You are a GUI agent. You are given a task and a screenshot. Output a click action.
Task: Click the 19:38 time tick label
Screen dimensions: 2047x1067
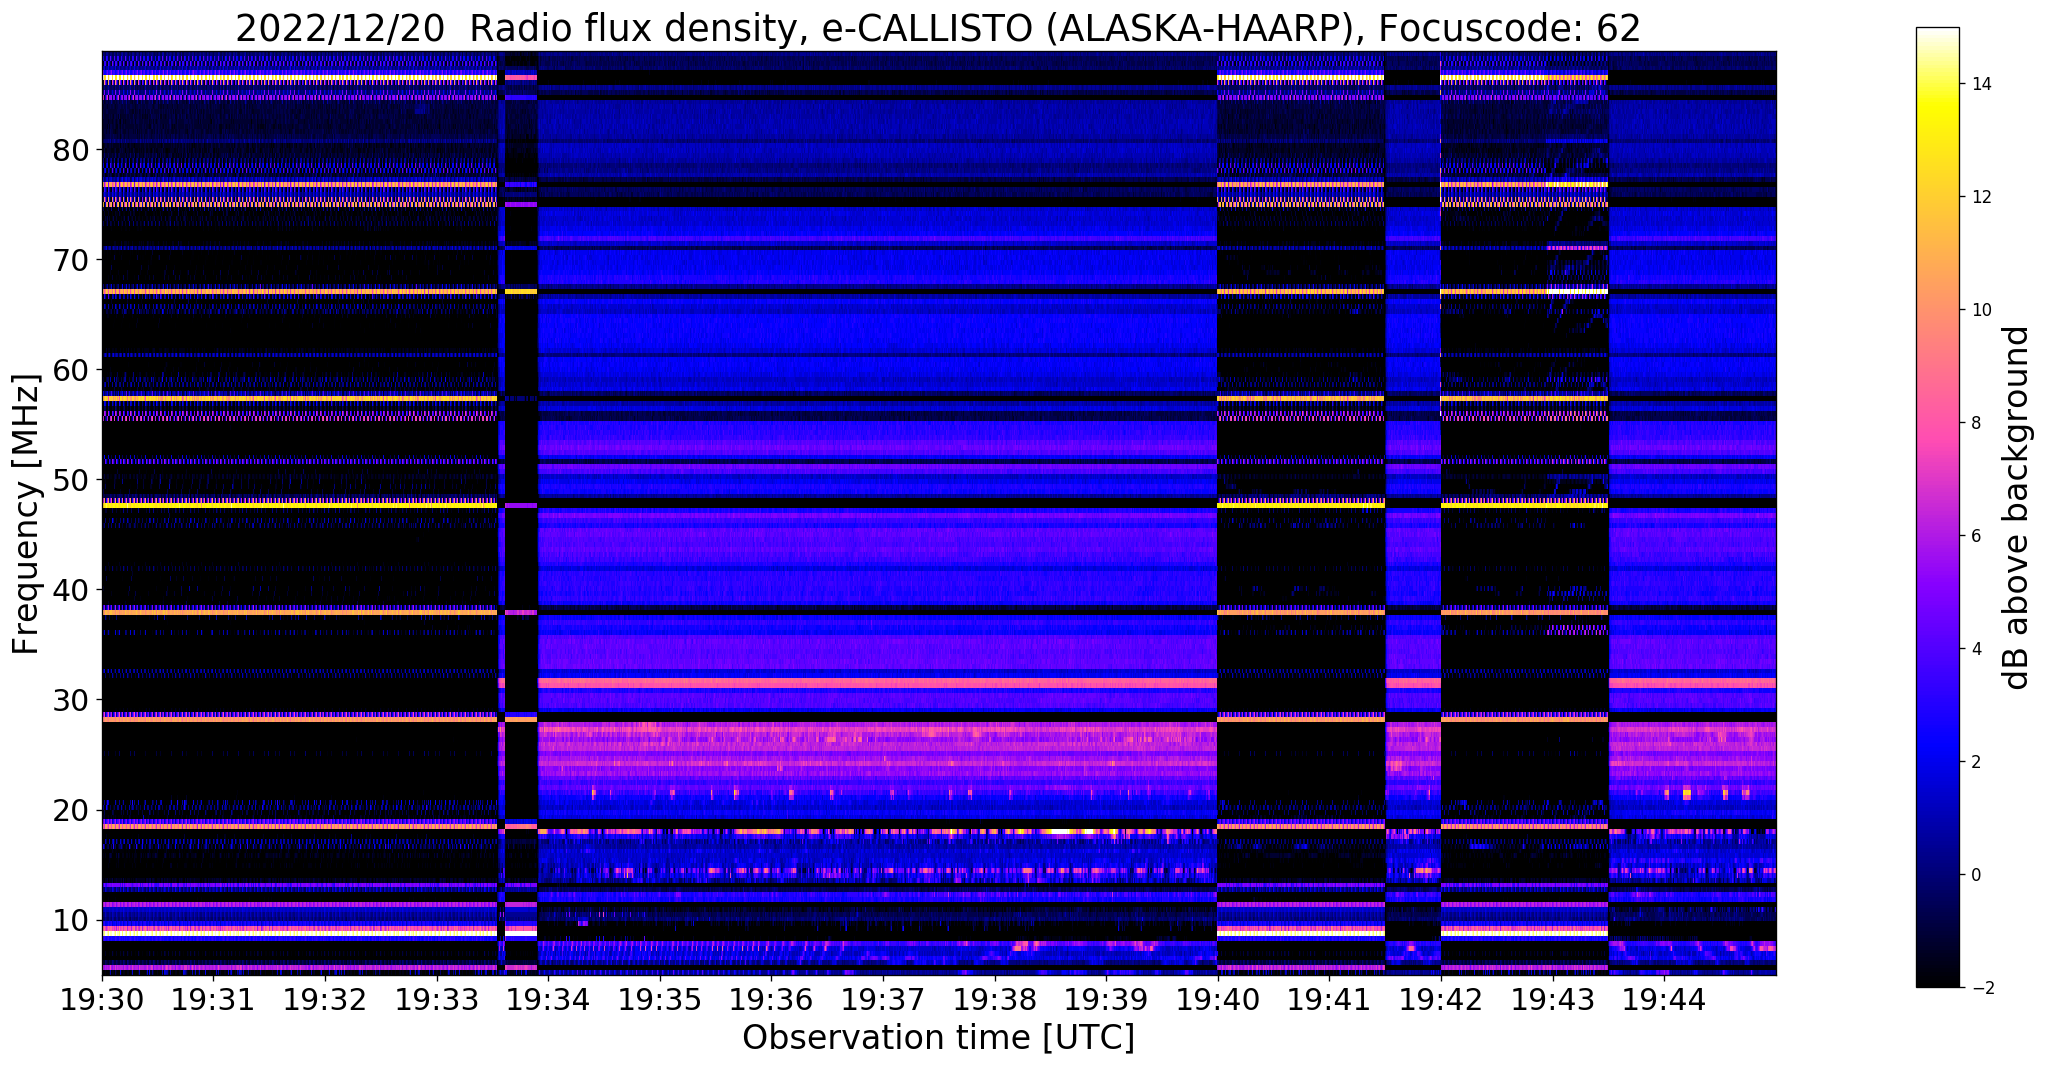pyautogui.click(x=994, y=999)
